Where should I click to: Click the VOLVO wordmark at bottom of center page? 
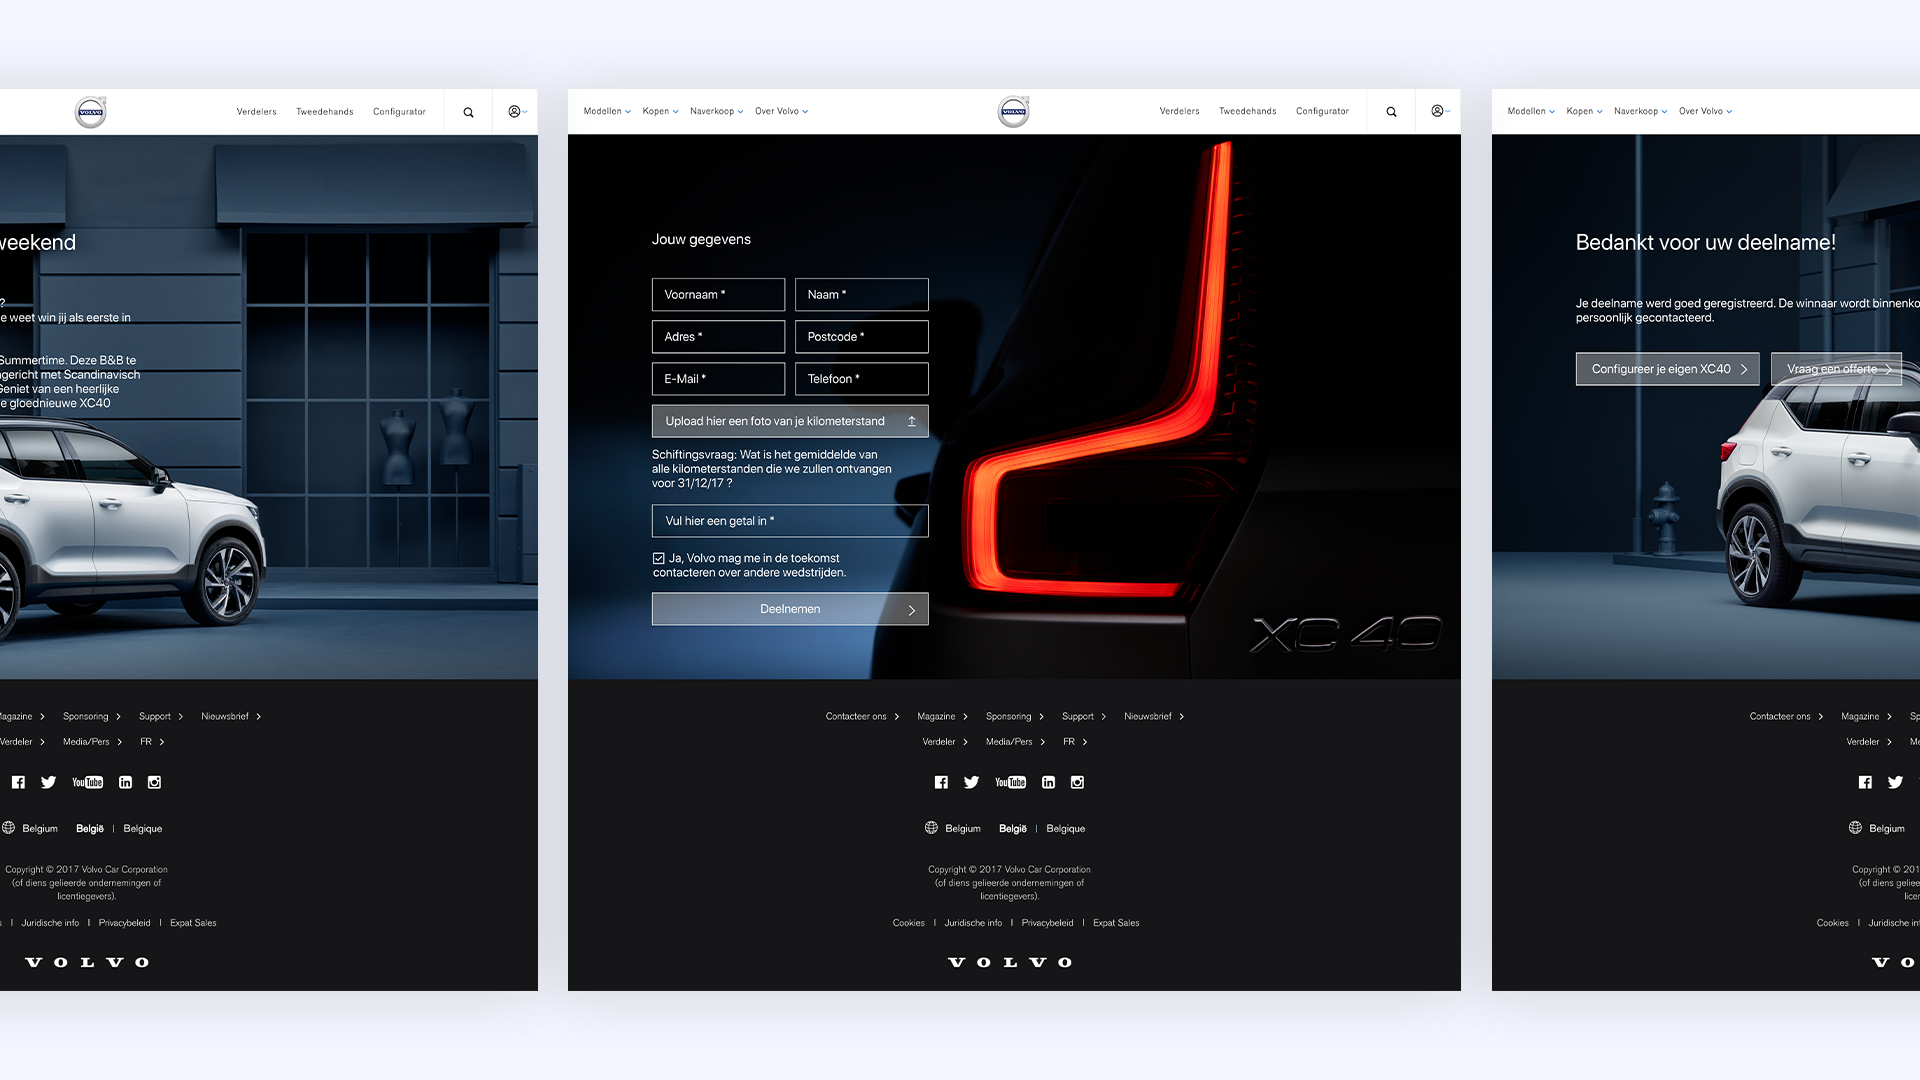1010,962
